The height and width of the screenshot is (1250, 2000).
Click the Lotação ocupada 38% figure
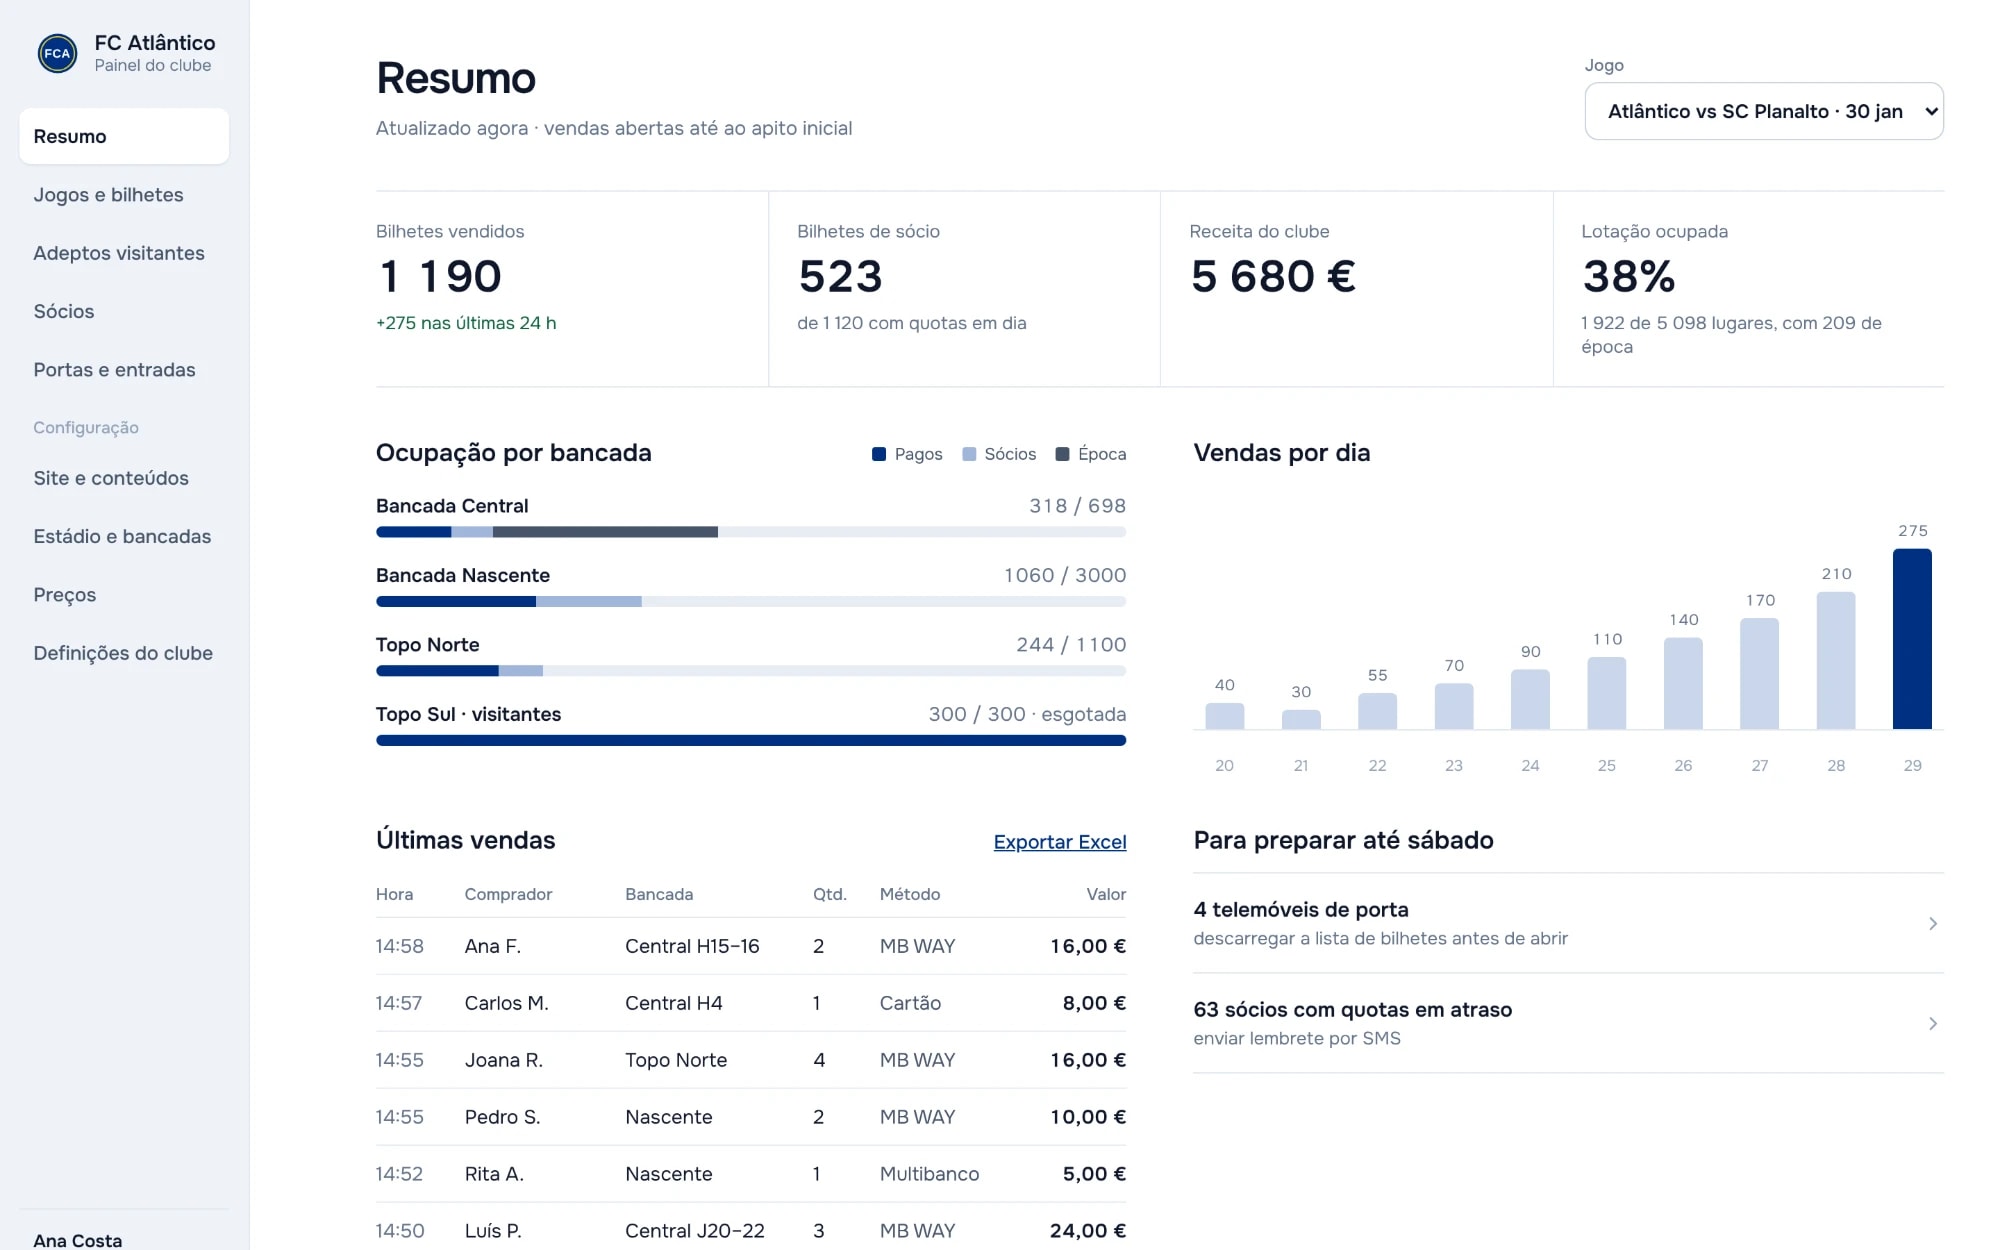point(1628,277)
